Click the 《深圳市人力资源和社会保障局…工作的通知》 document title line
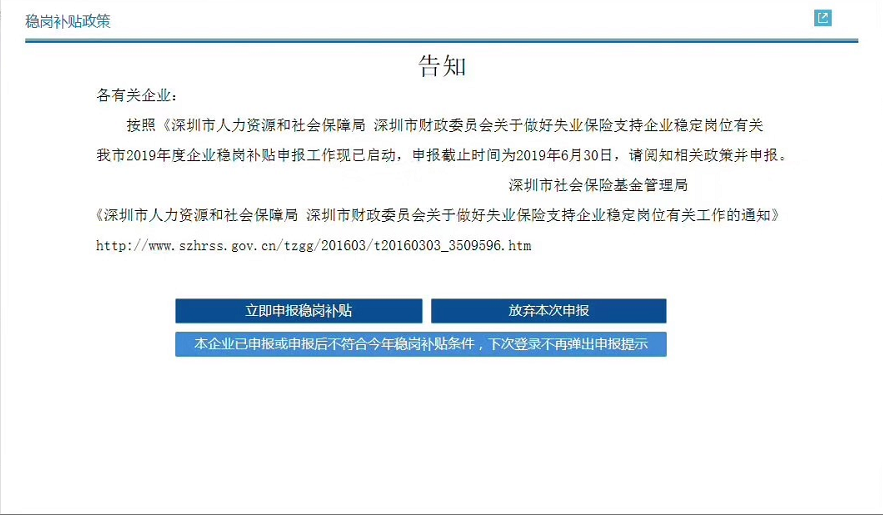This screenshot has height=515, width=883. click(x=437, y=215)
